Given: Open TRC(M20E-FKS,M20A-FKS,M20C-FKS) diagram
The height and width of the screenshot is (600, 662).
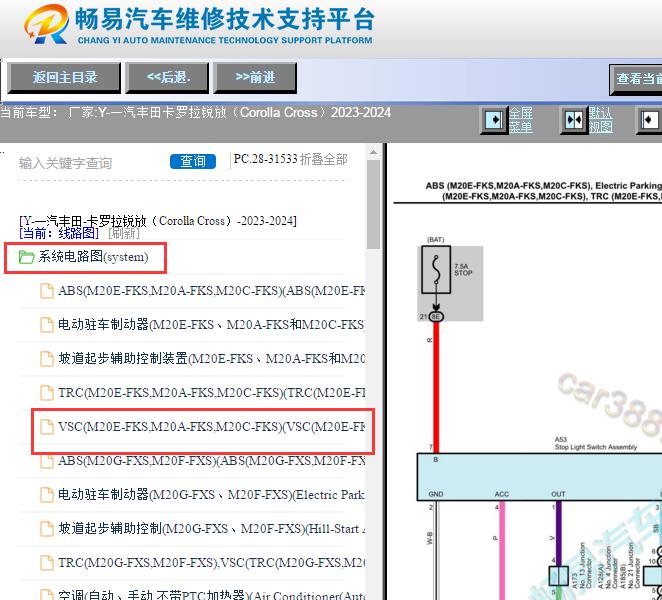Looking at the screenshot, I should pos(211,393).
